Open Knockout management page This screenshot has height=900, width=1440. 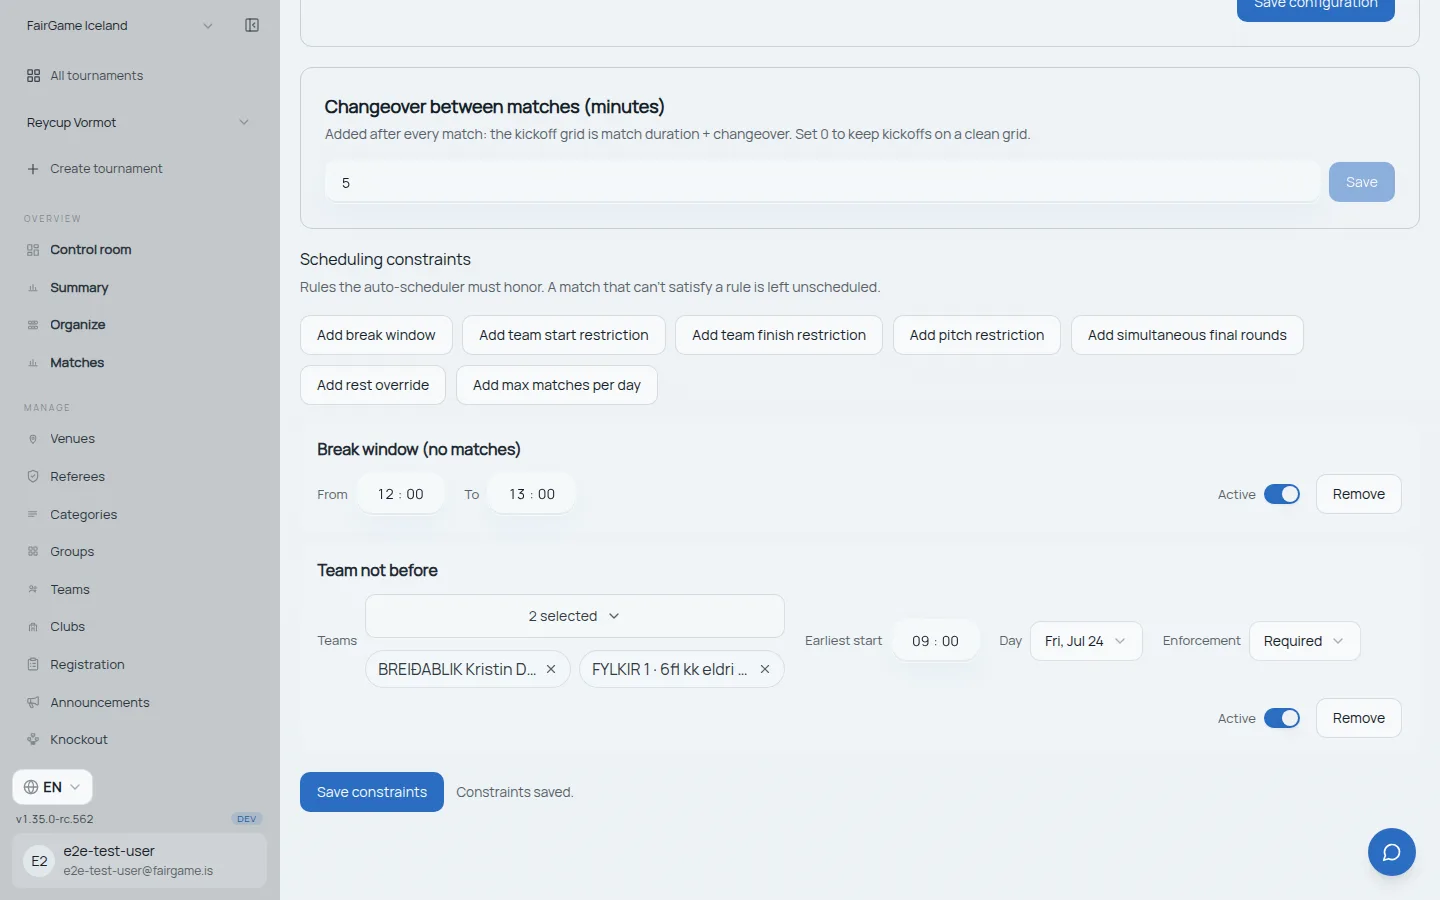[79, 740]
